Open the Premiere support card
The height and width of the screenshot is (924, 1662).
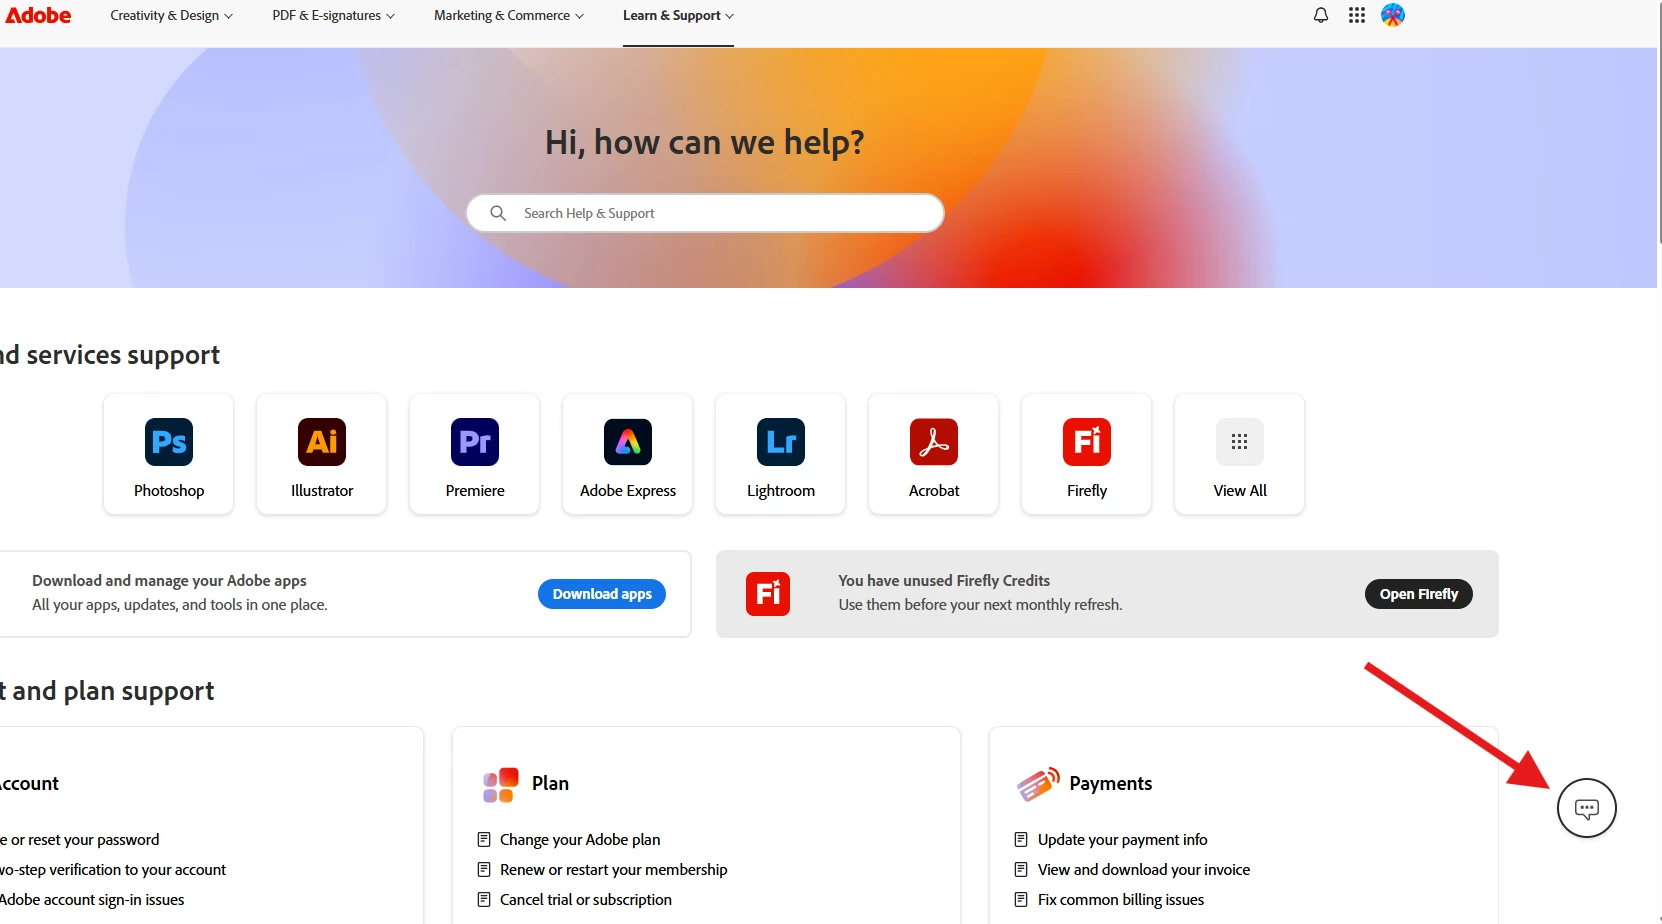click(x=475, y=454)
